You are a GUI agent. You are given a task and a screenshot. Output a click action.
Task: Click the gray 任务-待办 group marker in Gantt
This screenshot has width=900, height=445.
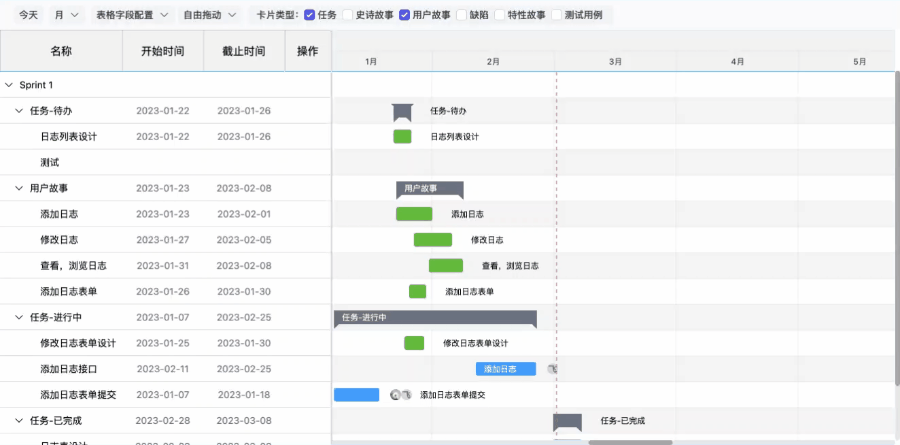[402, 111]
